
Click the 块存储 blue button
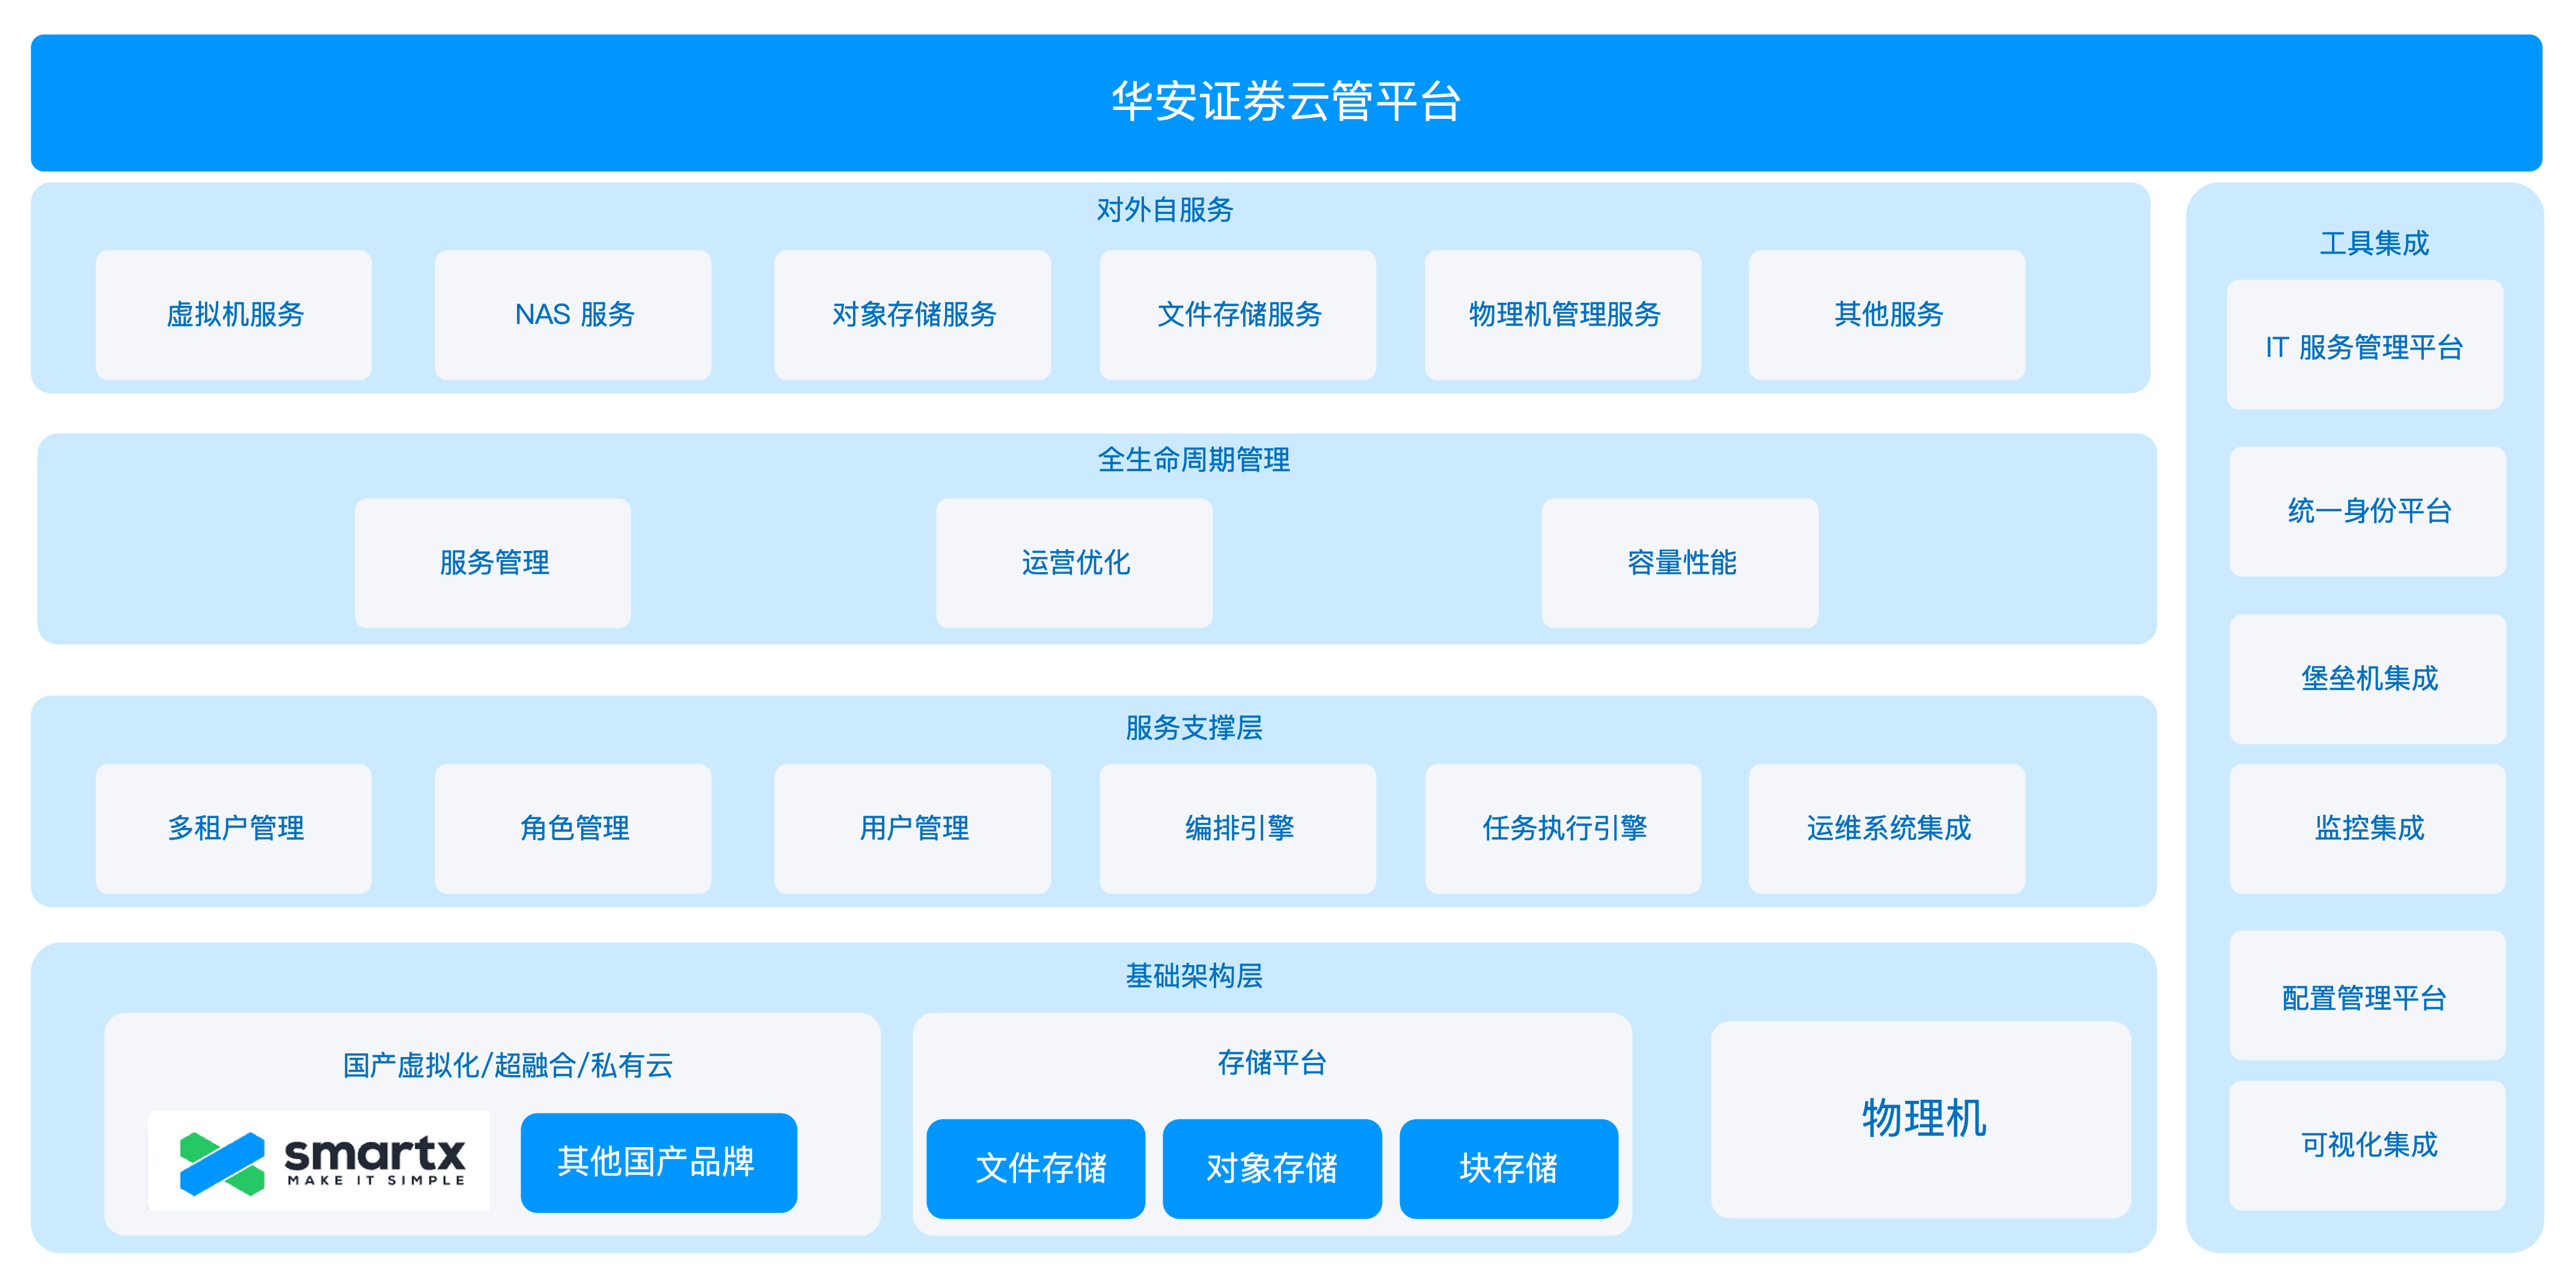click(1508, 1168)
